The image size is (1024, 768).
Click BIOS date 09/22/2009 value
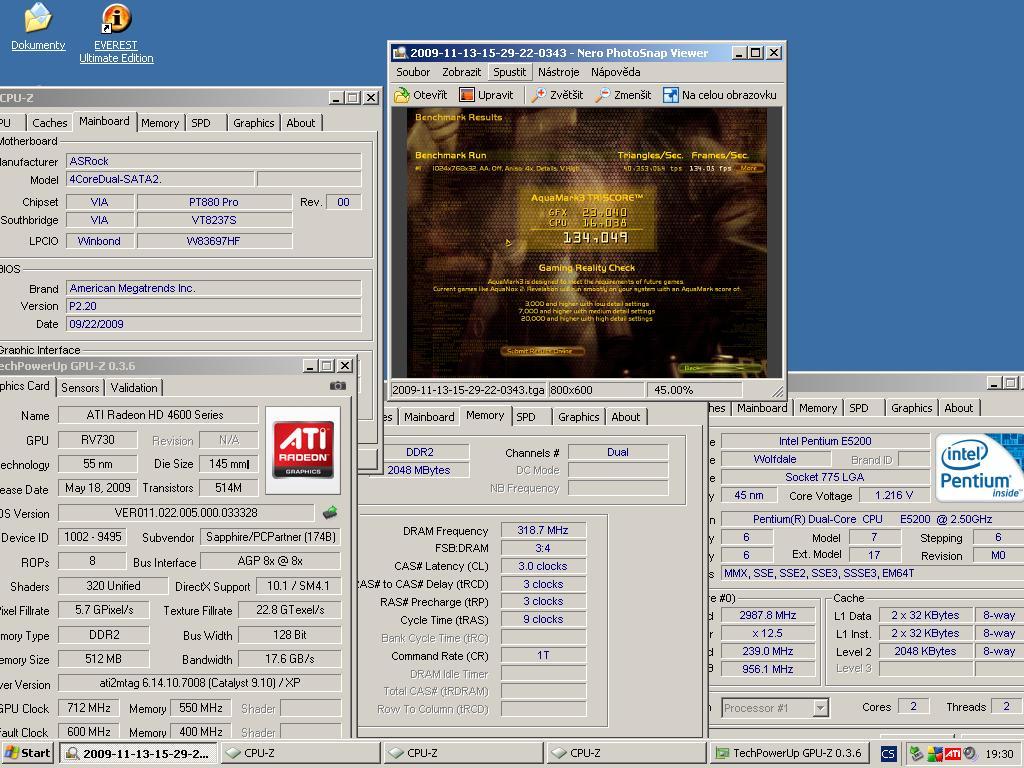pos(214,324)
